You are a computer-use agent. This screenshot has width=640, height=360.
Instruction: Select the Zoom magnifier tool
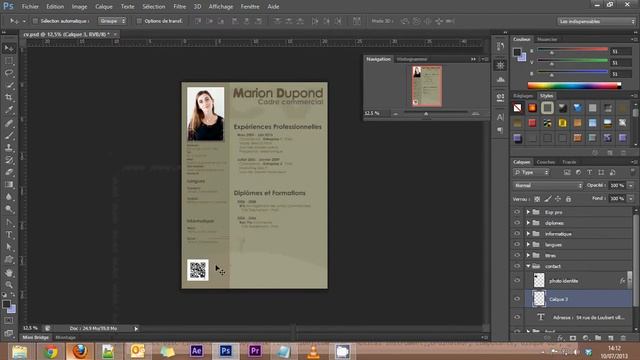tap(9, 284)
